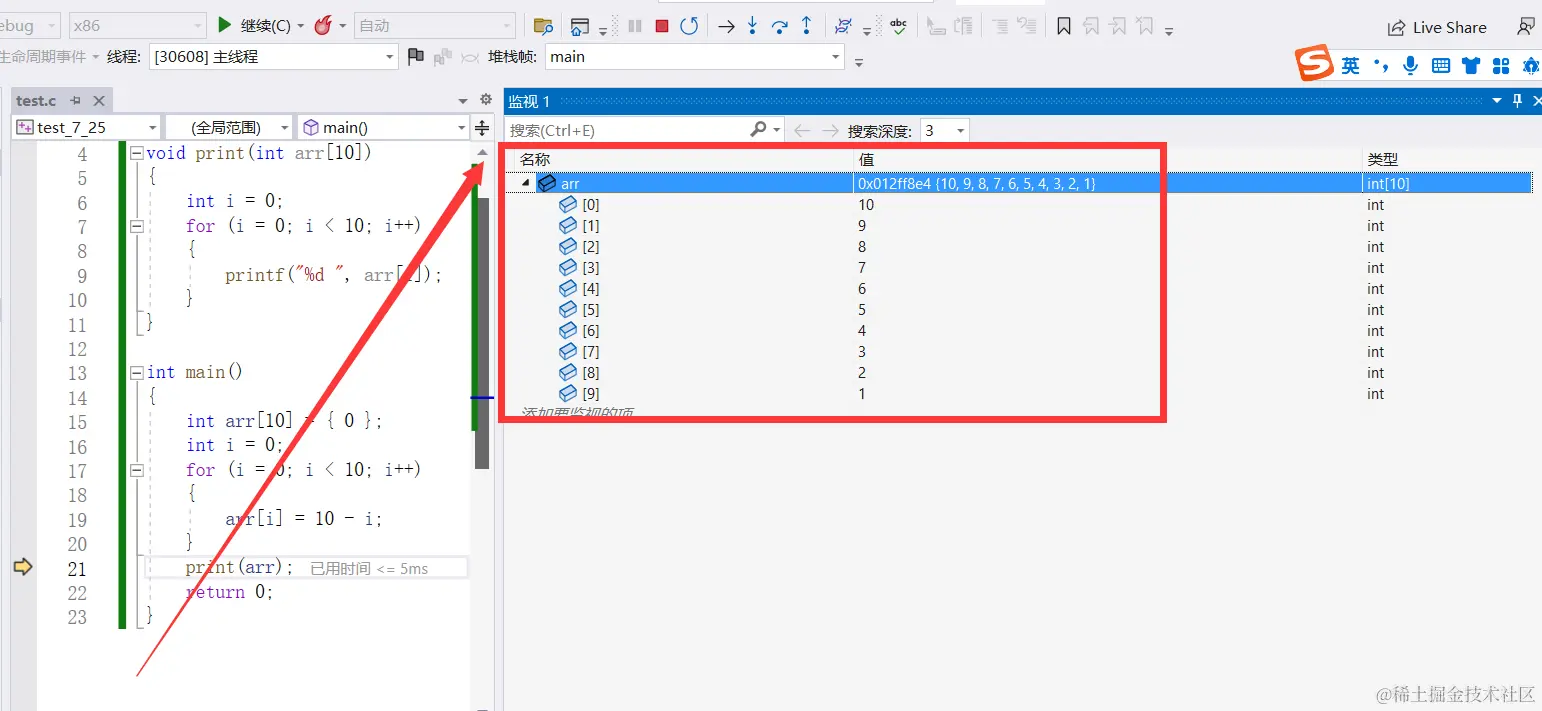Select the 监视 1 watch window title tab
This screenshot has height=711, width=1542.
(x=529, y=101)
